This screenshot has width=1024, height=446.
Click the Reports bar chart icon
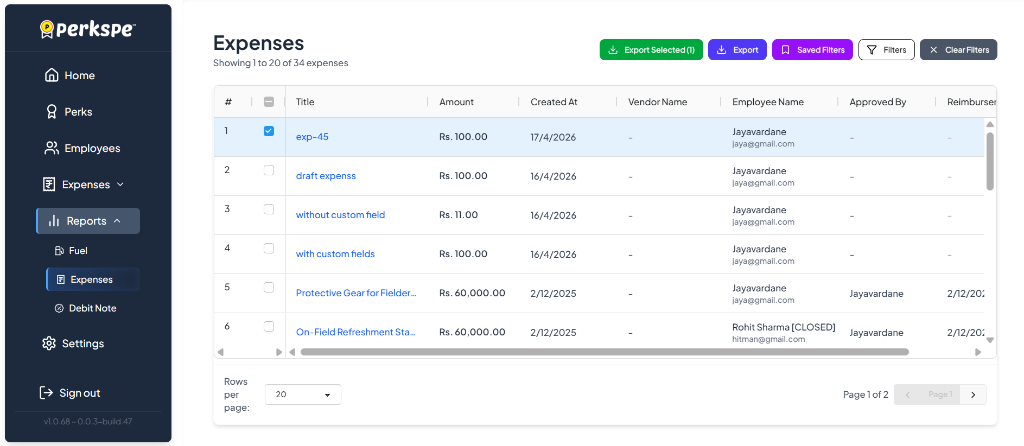pos(54,221)
